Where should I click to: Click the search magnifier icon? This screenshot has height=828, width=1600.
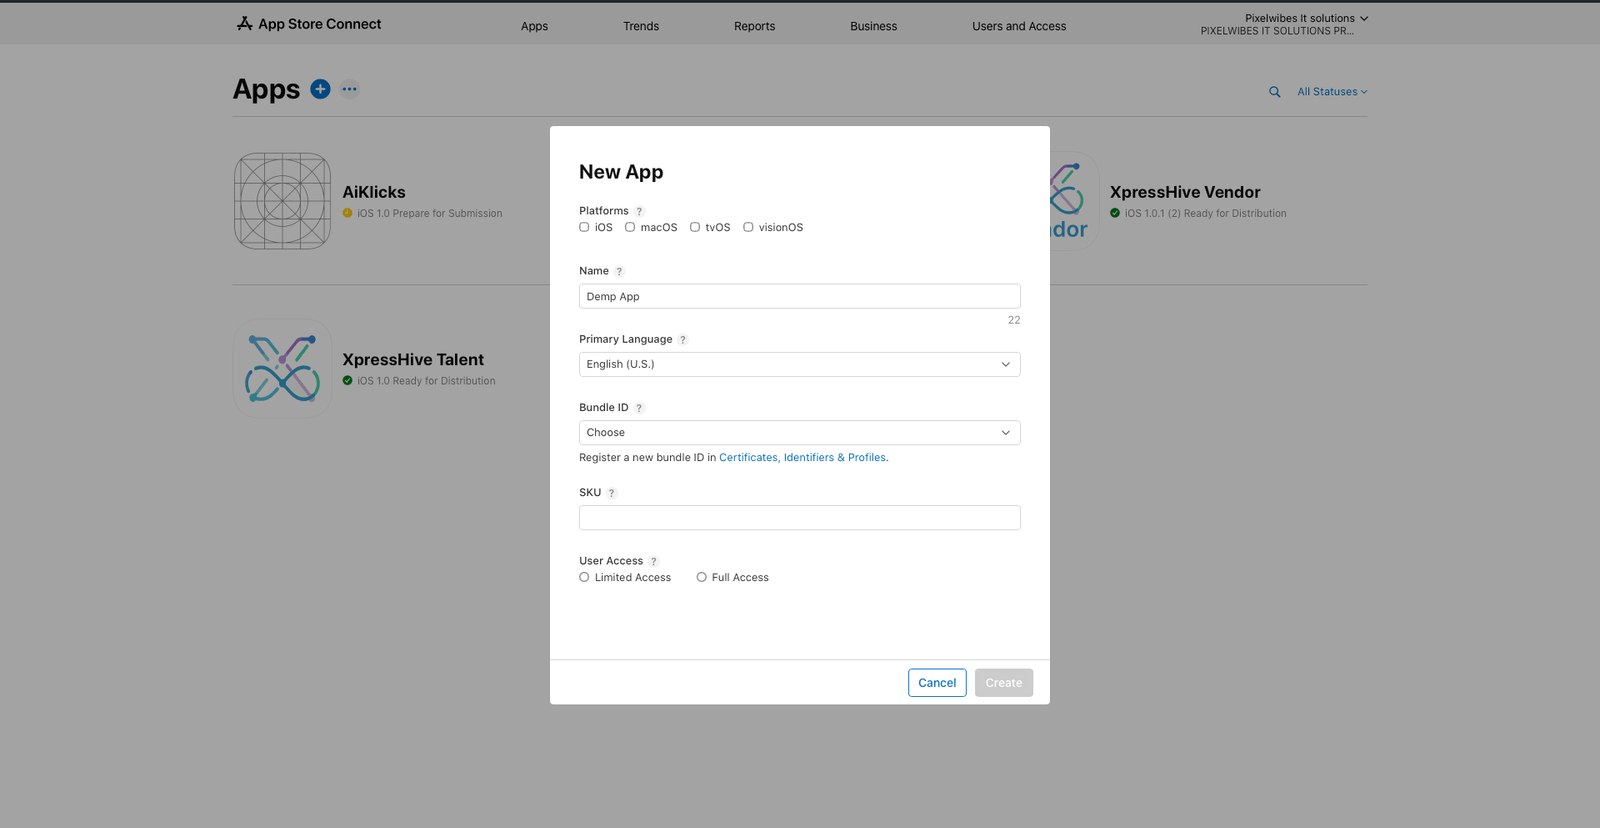(1275, 92)
